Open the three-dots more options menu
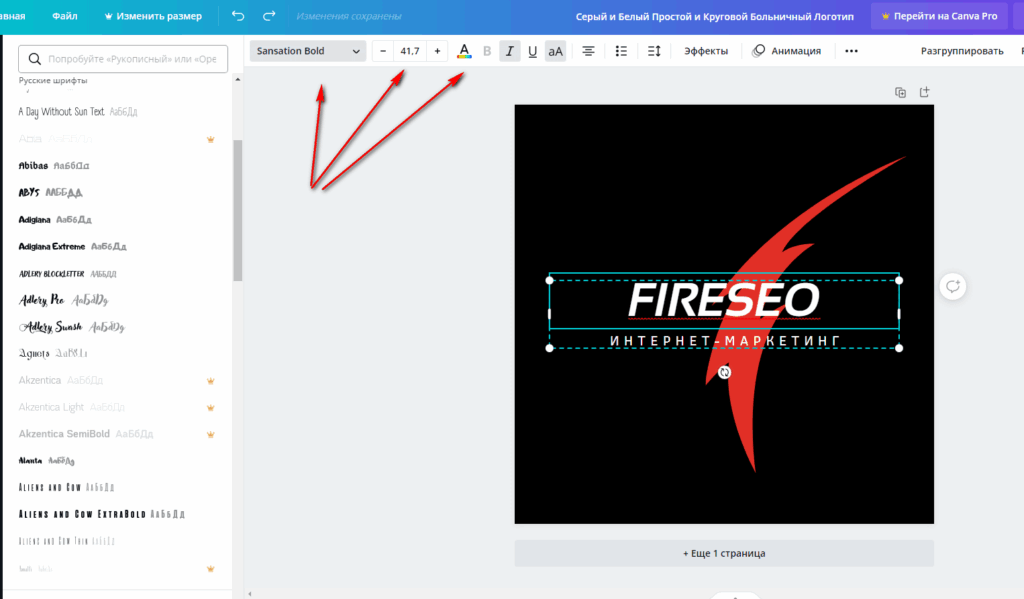This screenshot has width=1024, height=599. tap(851, 51)
